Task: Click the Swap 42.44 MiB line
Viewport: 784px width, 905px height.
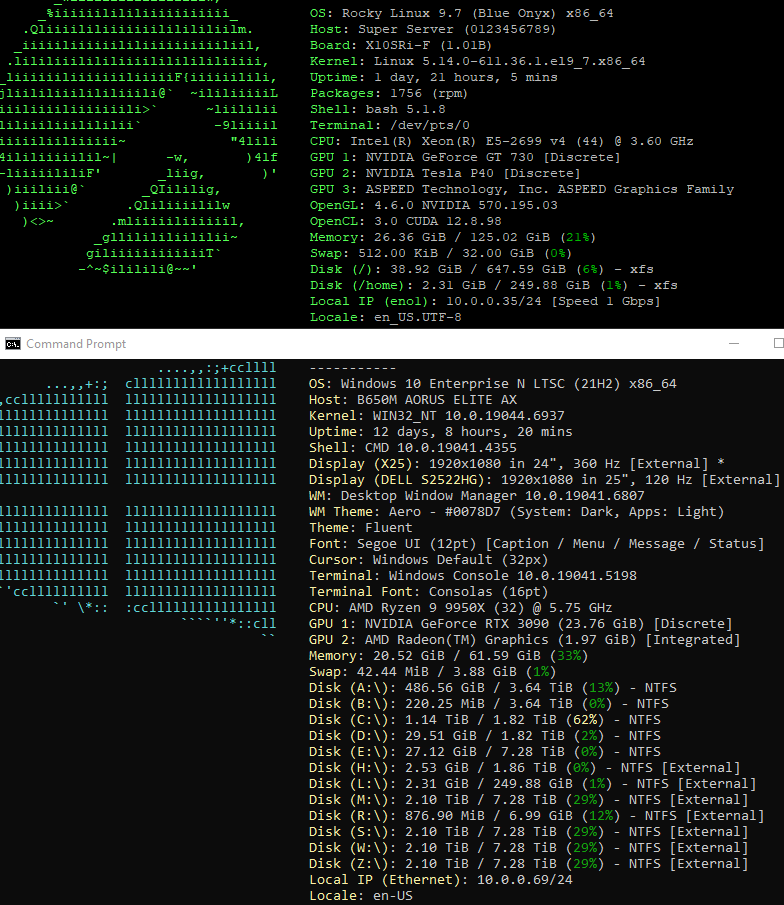Action: [432, 672]
